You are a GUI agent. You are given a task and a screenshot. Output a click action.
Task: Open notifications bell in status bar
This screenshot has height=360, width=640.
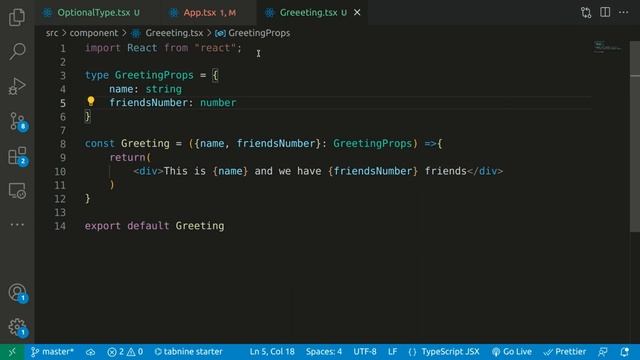coord(624,351)
